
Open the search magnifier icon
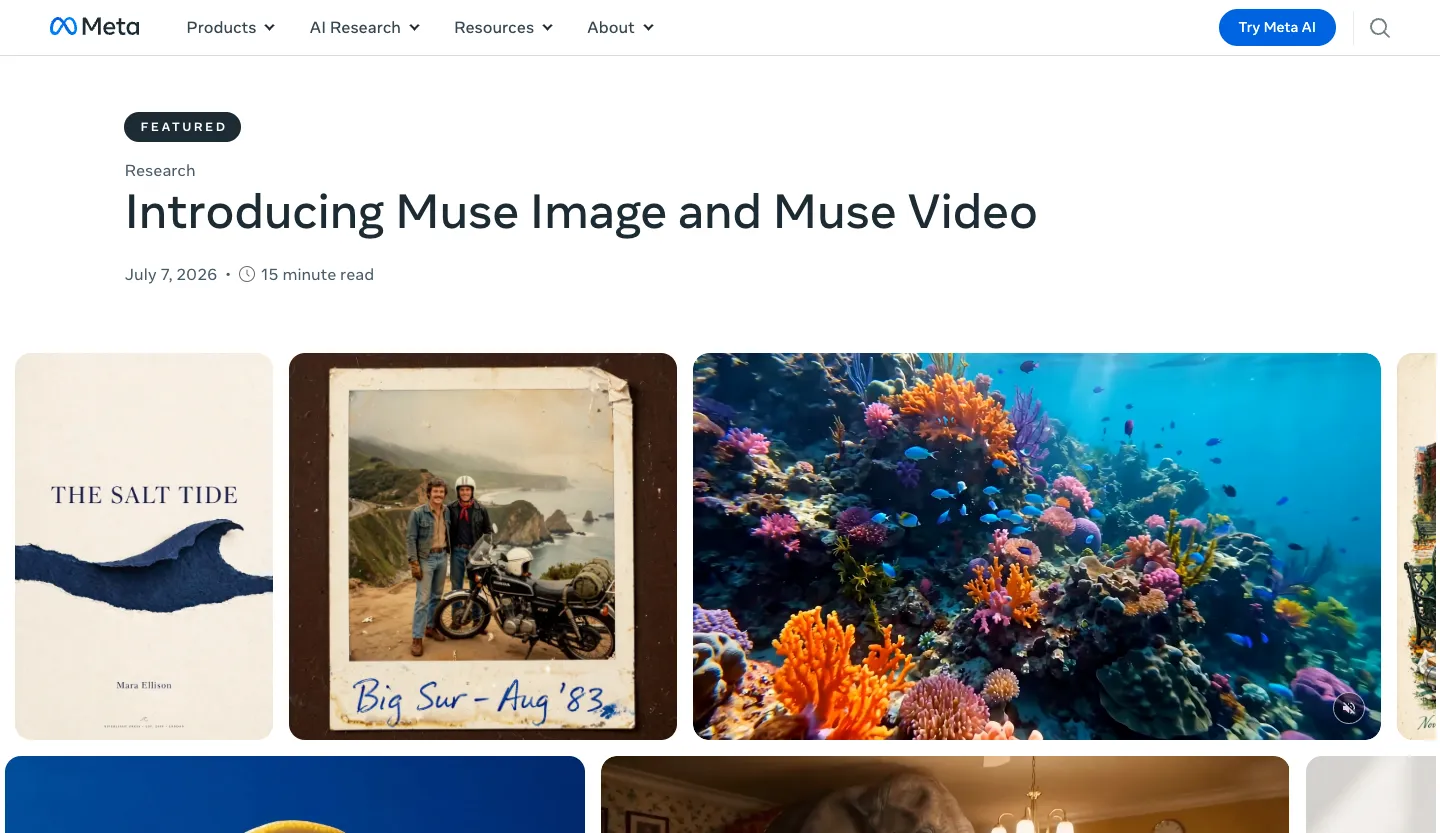pyautogui.click(x=1380, y=28)
